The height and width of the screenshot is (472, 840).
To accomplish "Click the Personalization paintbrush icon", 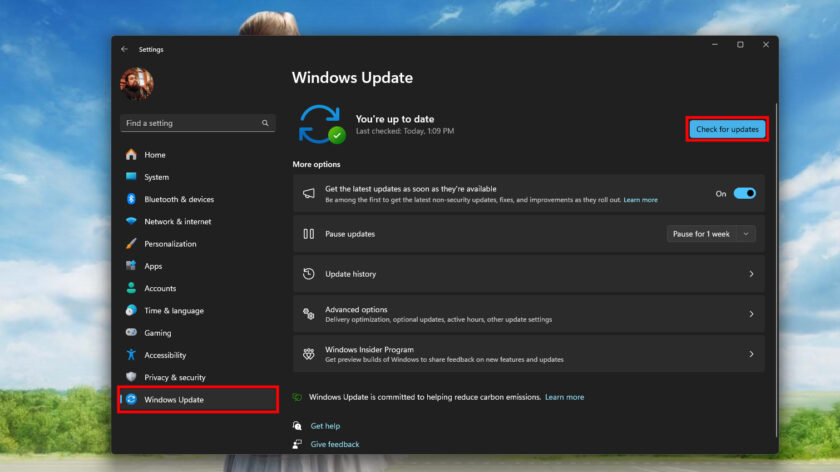I will tap(131, 243).
